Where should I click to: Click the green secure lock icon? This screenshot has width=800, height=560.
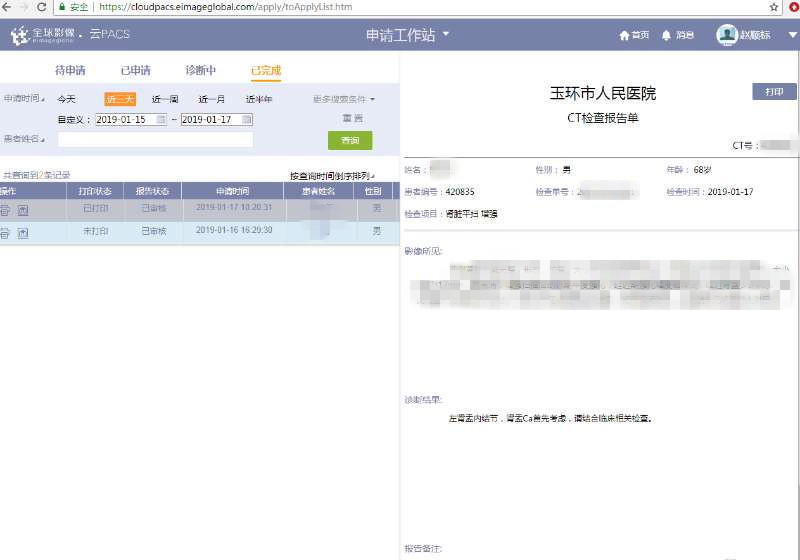pos(62,7)
